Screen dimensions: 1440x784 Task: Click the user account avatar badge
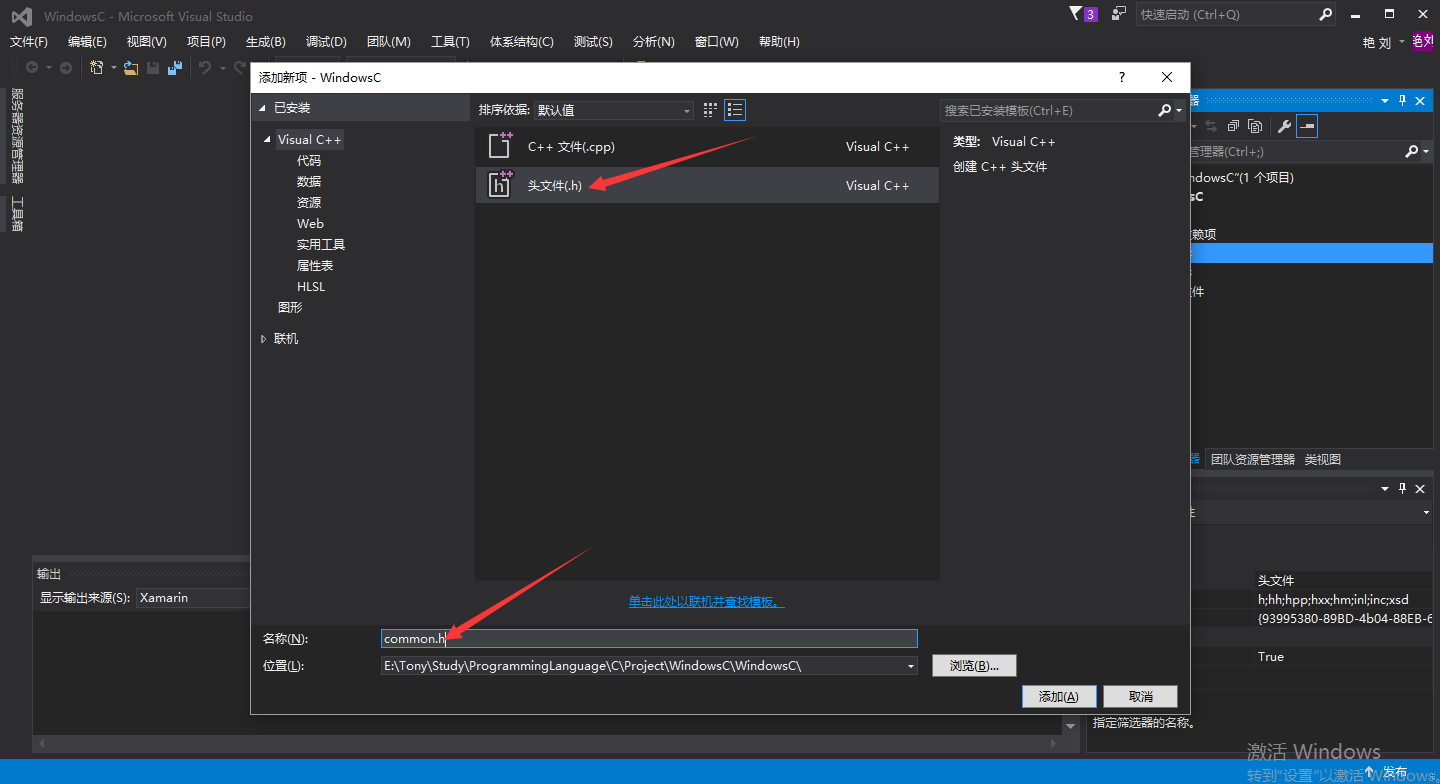(x=1423, y=41)
